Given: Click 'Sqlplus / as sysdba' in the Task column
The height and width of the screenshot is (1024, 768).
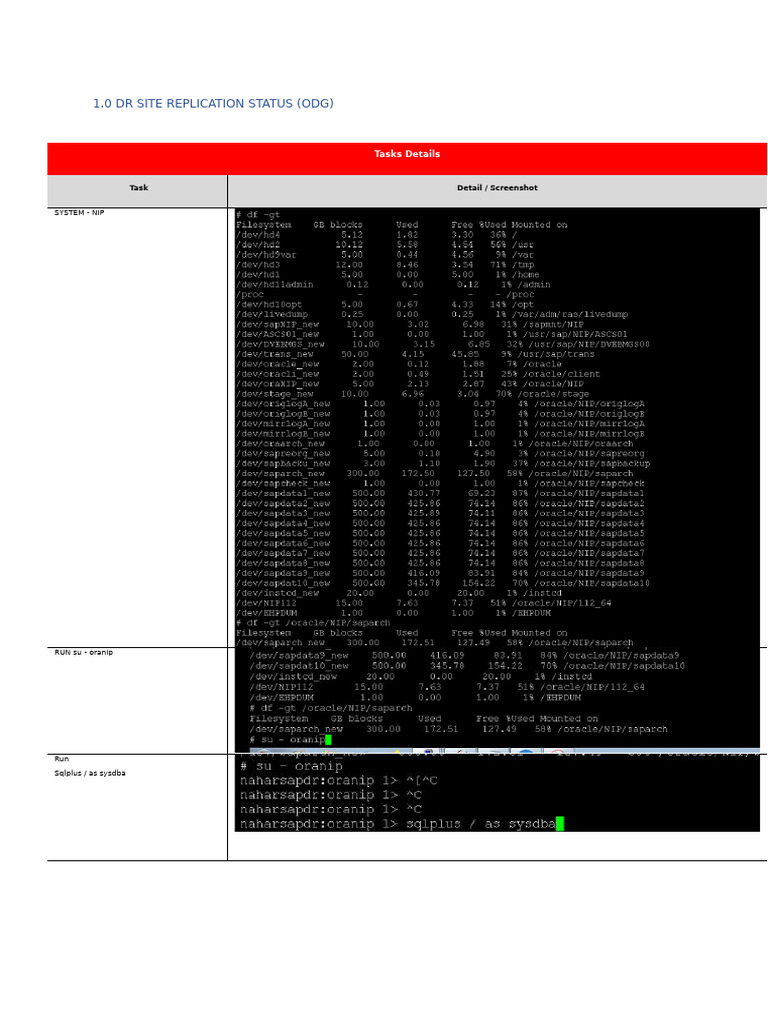Looking at the screenshot, I should pos(89,773).
